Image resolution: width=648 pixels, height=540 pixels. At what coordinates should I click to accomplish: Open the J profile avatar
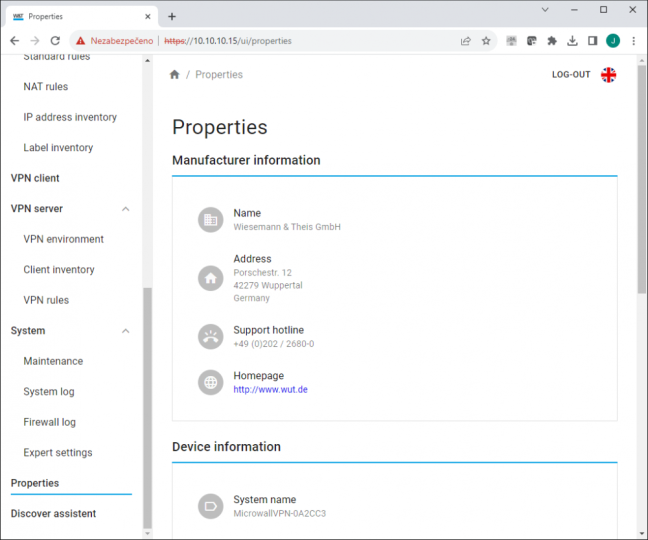tap(613, 40)
